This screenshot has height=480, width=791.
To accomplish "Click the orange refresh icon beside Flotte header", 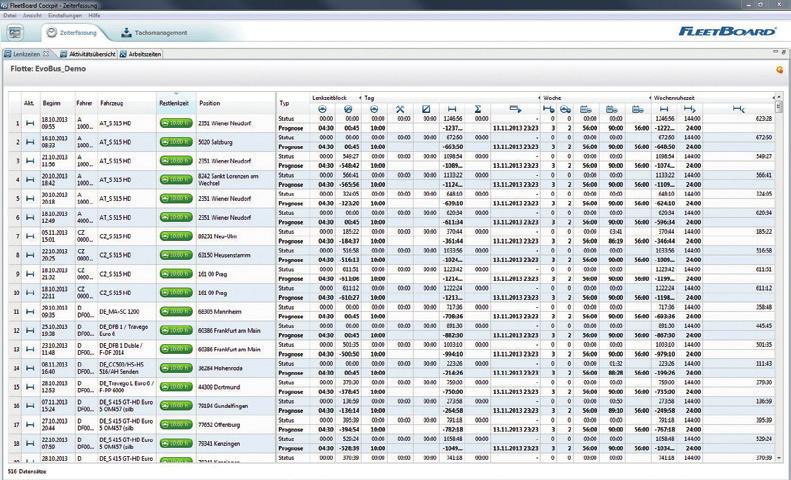I will pos(780,70).
